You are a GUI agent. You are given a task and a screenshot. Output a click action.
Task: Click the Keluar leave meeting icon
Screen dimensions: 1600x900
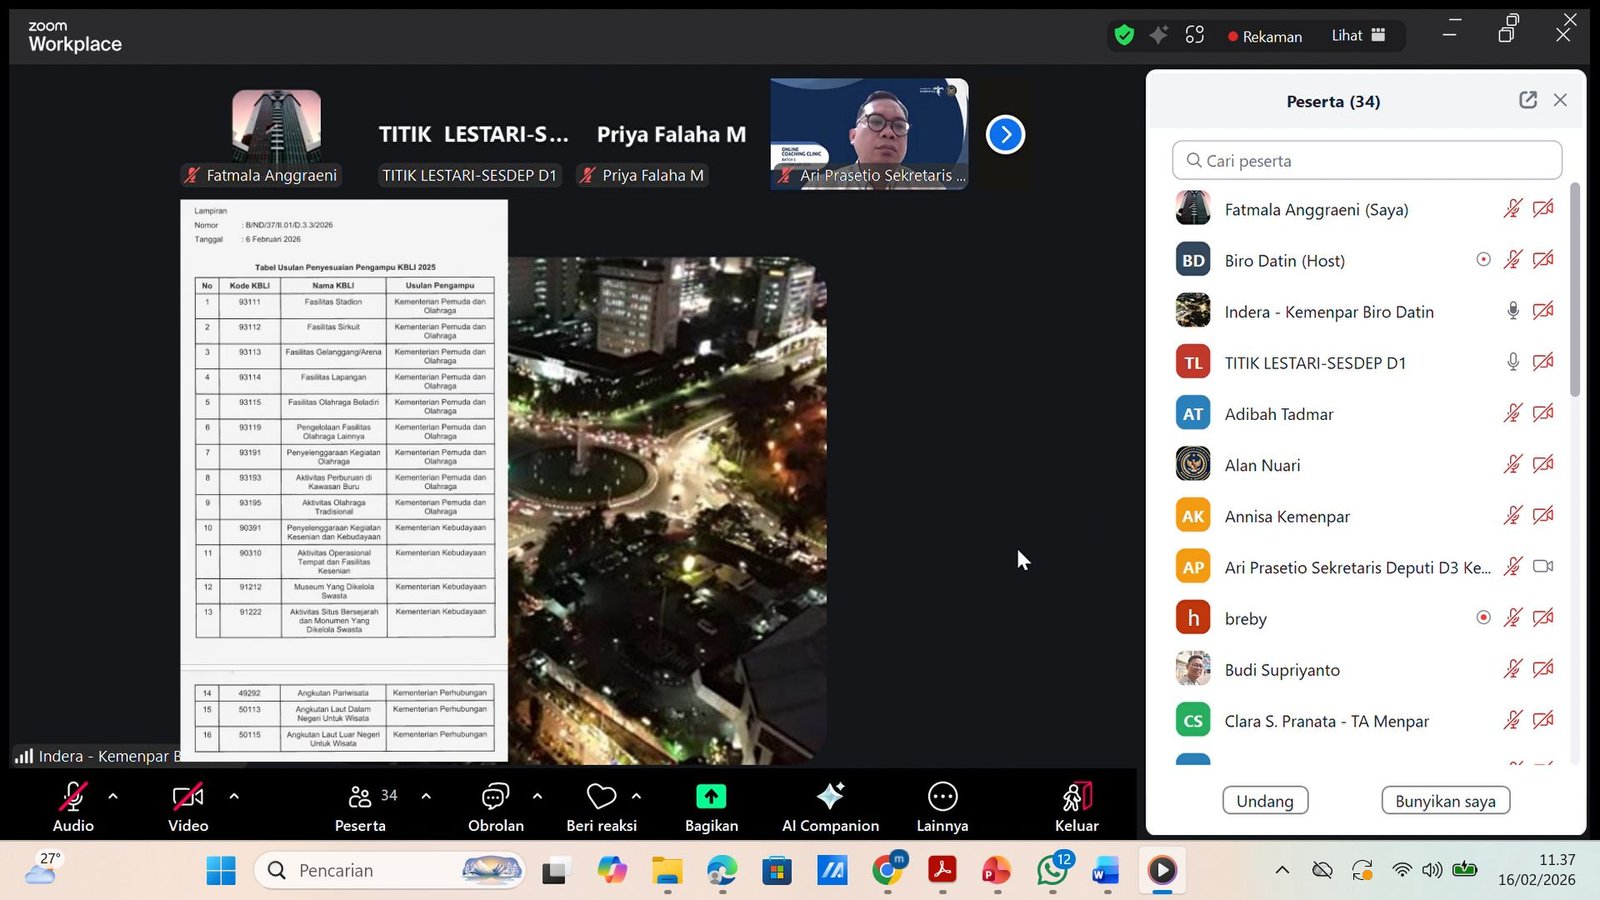[1076, 796]
